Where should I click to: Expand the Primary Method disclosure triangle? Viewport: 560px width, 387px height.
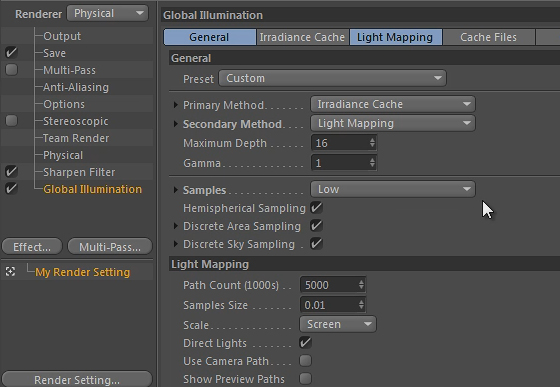(175, 105)
